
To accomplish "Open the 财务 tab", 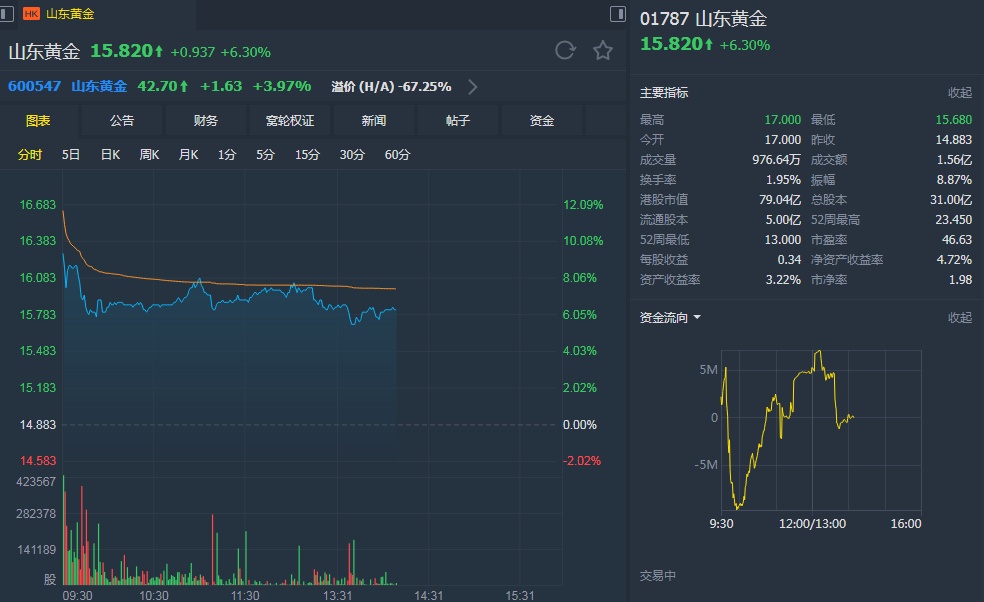I will pyautogui.click(x=206, y=121).
